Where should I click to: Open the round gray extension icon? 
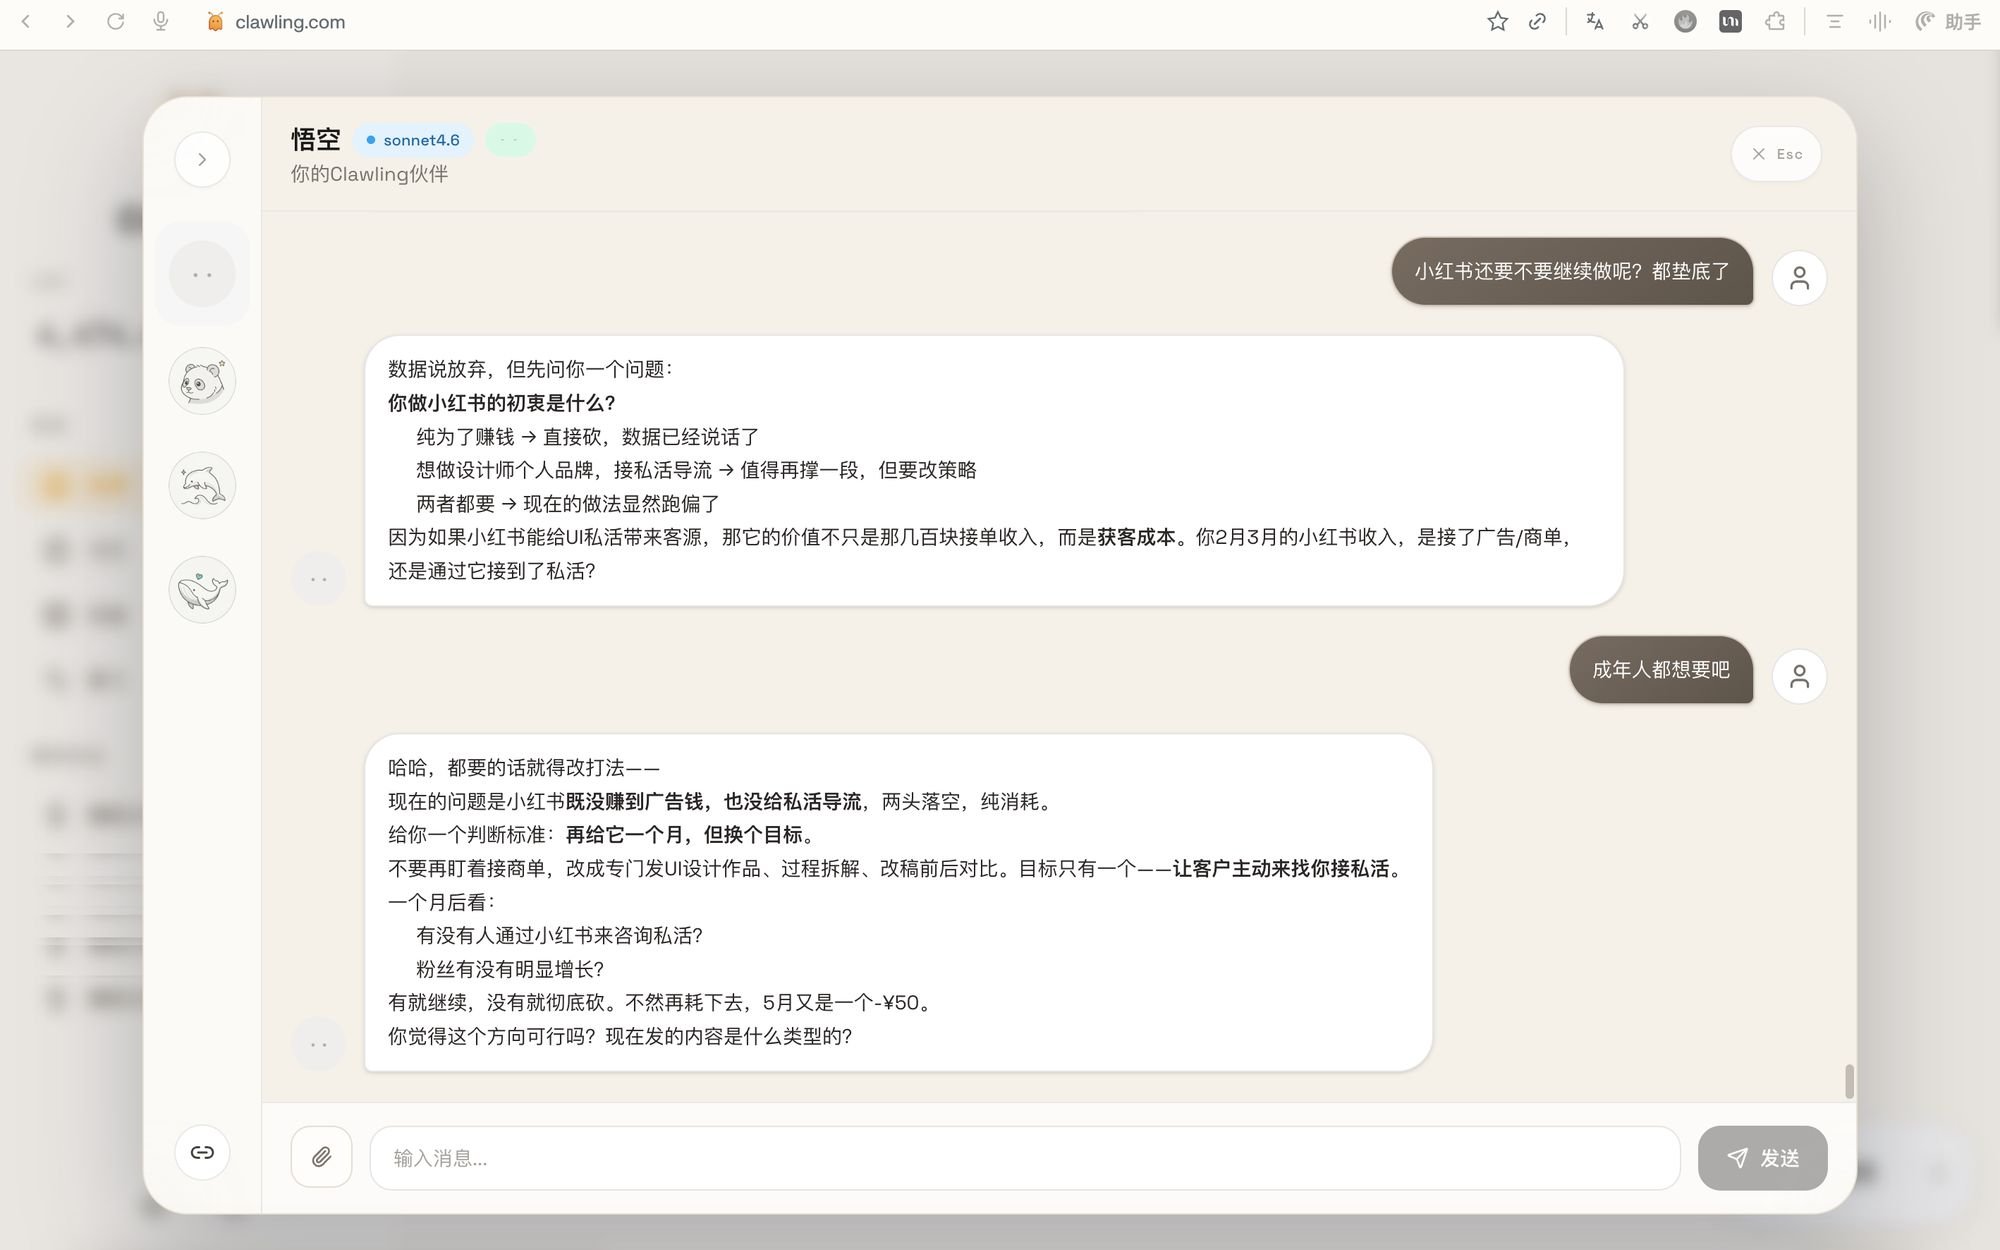coord(1685,21)
